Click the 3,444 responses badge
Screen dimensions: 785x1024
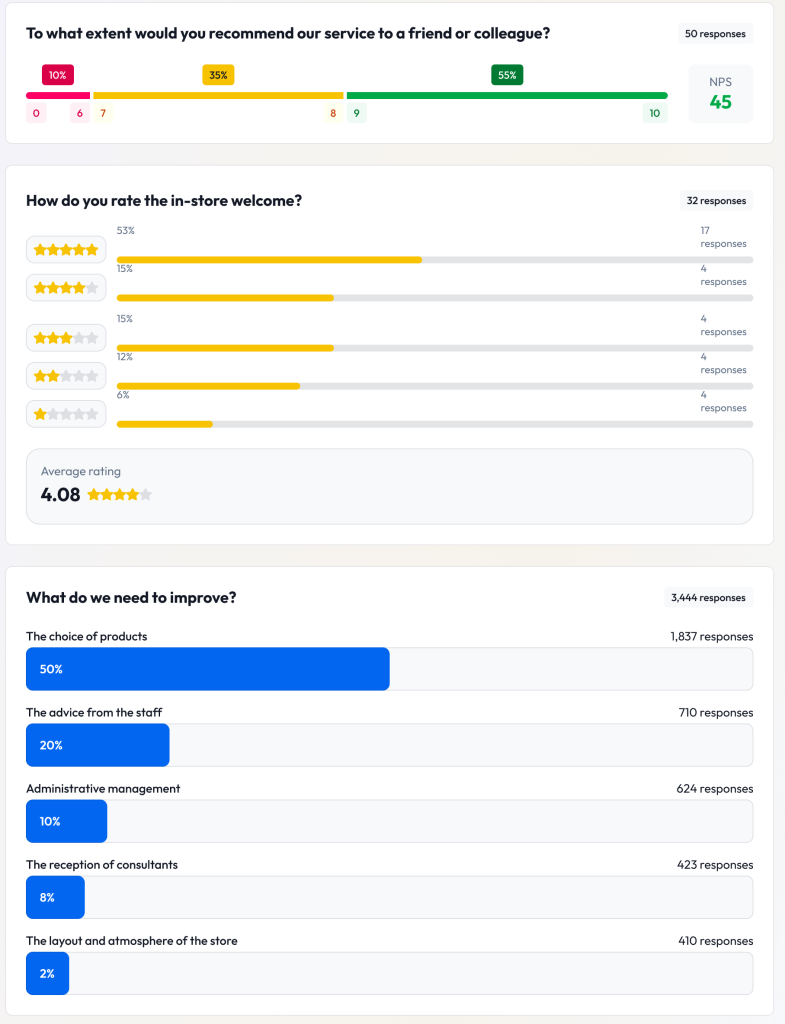point(708,597)
